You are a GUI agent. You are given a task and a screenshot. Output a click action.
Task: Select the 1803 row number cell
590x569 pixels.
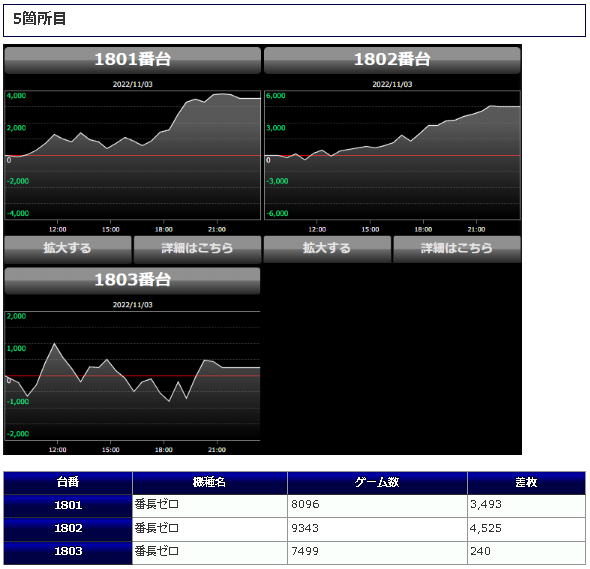[x=68, y=552]
